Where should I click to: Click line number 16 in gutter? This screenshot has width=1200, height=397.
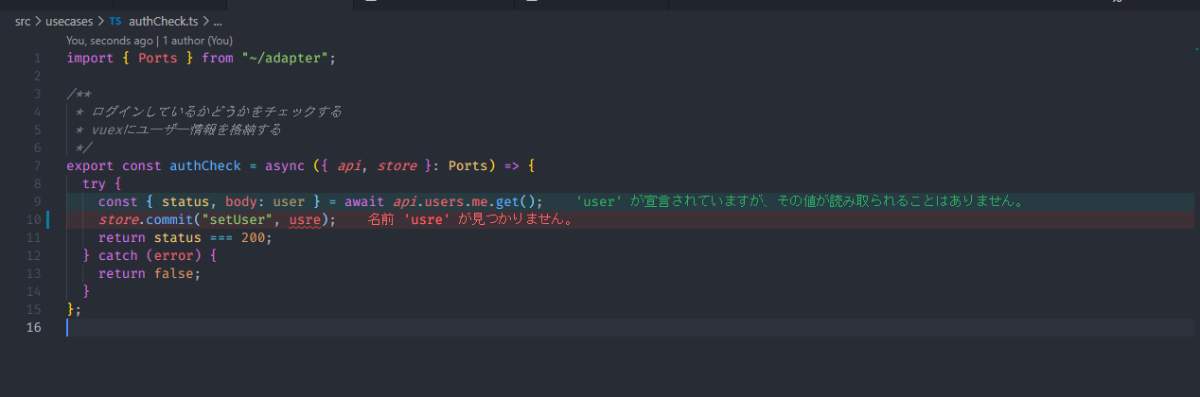click(x=34, y=327)
